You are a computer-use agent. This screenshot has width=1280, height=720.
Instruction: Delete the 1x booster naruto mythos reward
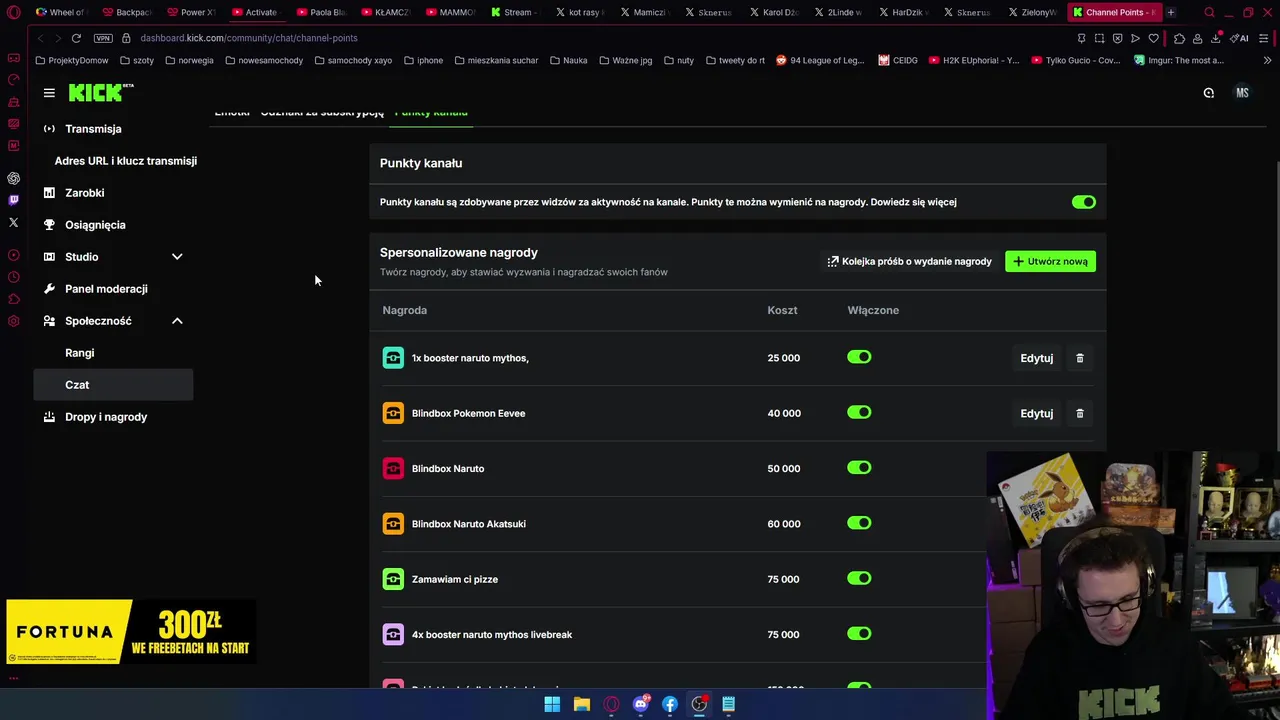click(1080, 358)
